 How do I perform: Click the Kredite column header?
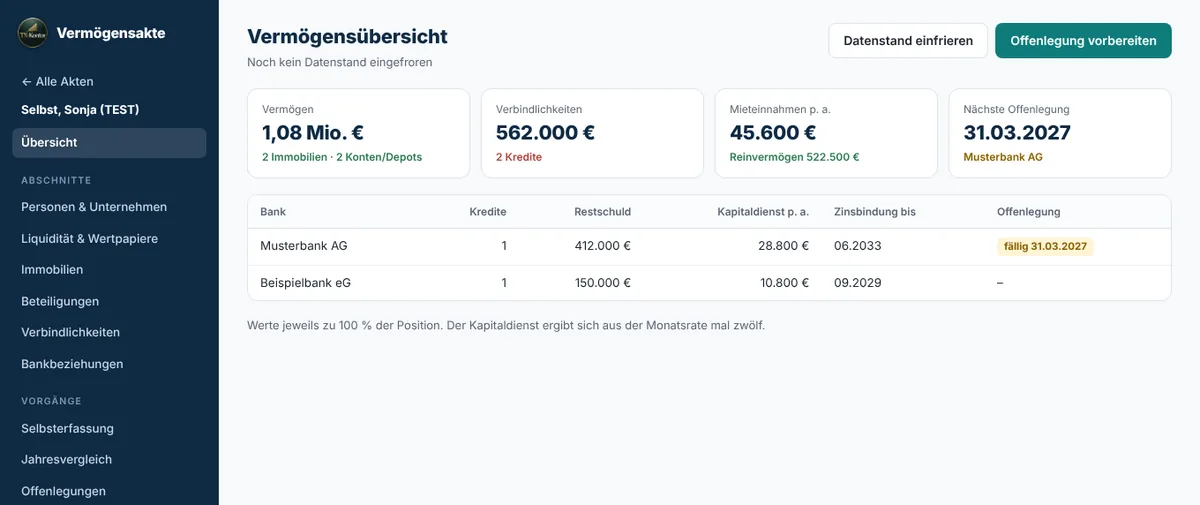tap(488, 212)
